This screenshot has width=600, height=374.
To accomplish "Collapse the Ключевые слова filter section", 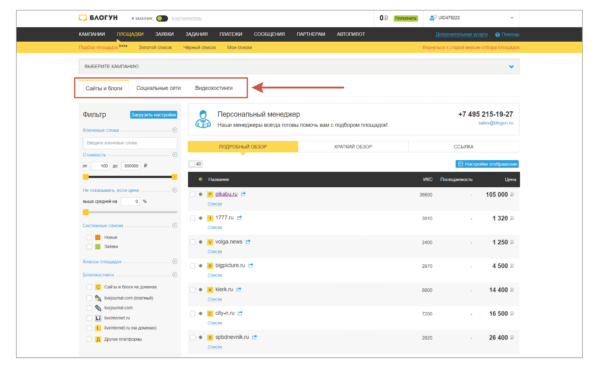I will [174, 130].
